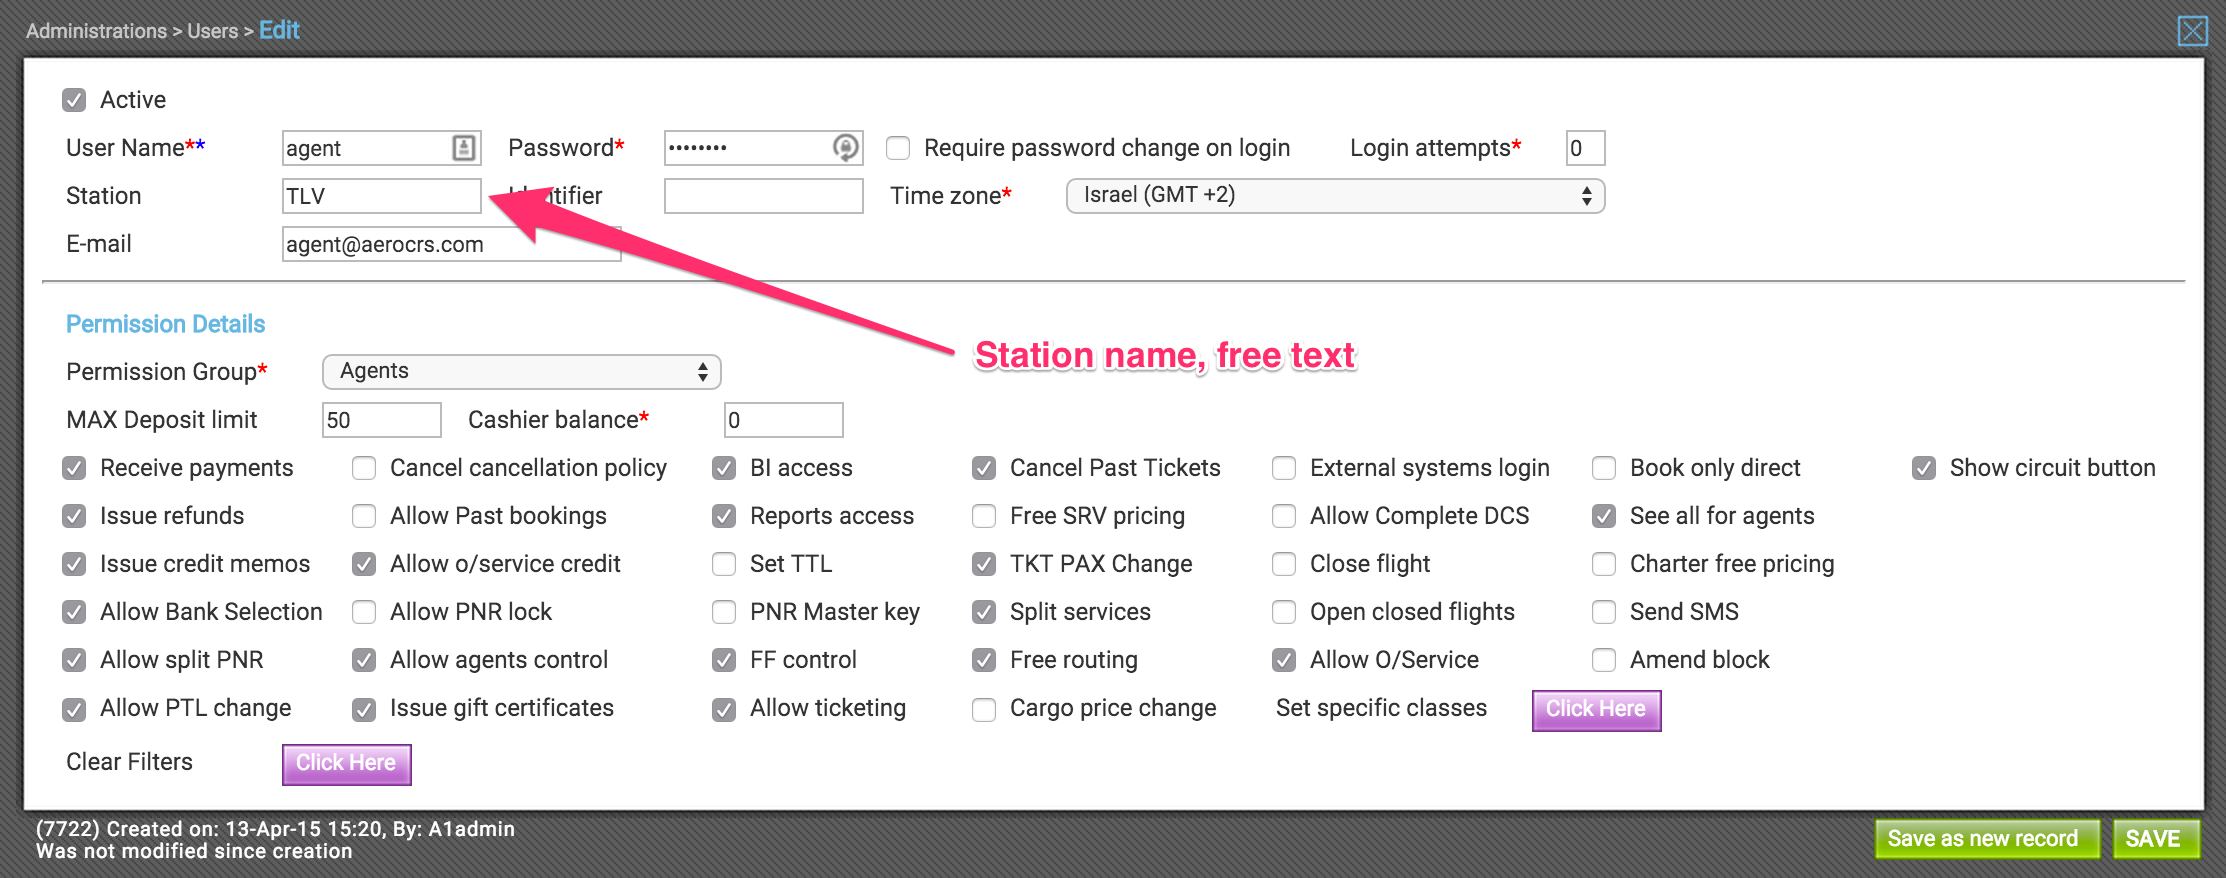Click Here button for Set specific classes
Screen dimensions: 2226x878
(1596, 710)
